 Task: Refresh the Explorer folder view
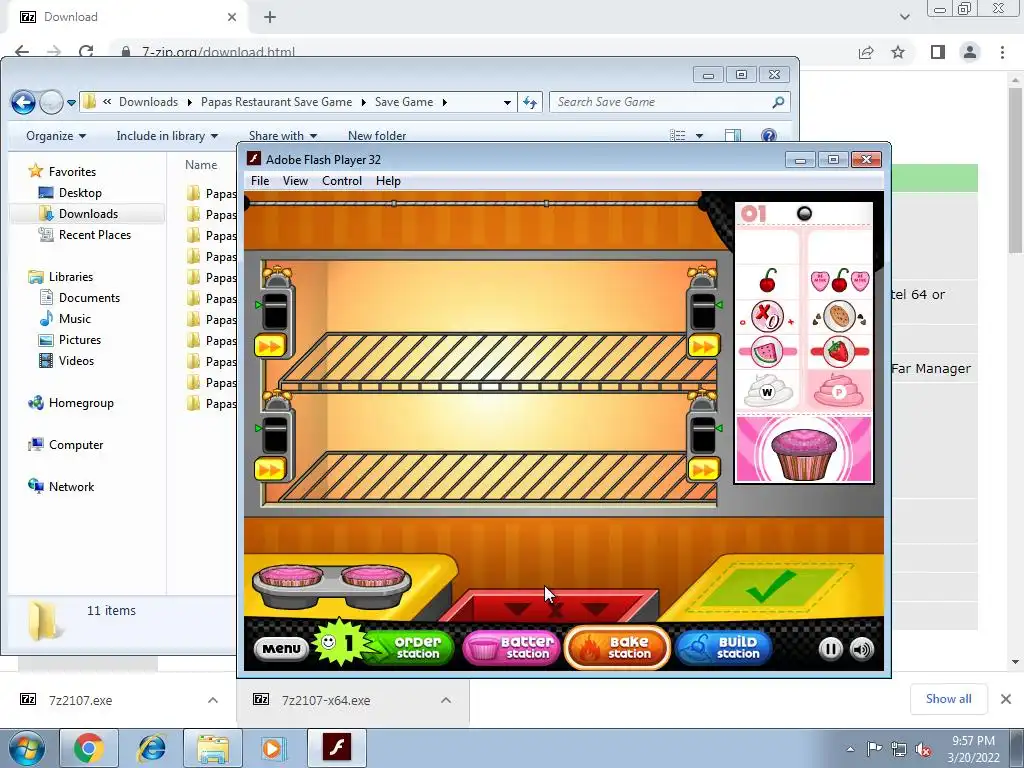click(x=530, y=102)
